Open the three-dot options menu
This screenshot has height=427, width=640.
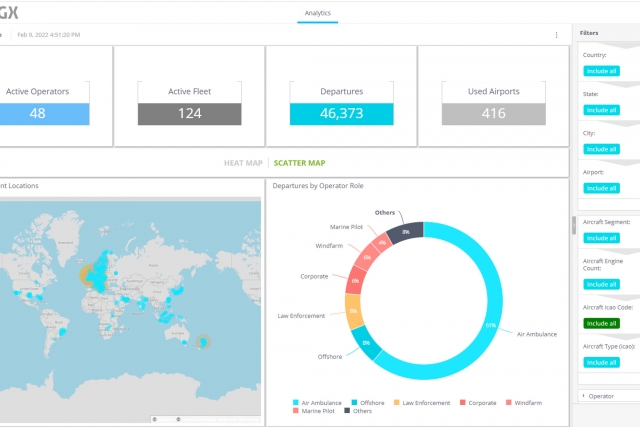(556, 35)
